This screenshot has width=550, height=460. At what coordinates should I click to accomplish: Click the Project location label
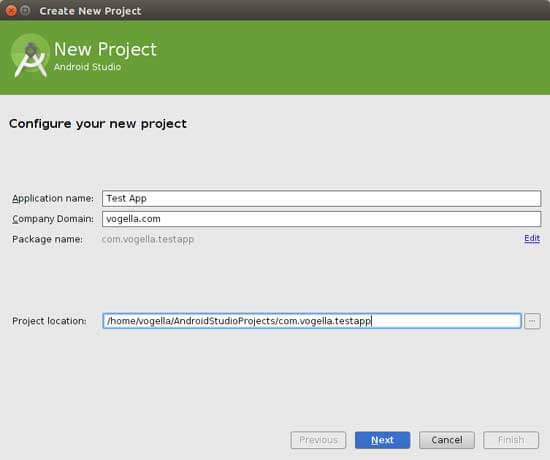pos(49,321)
